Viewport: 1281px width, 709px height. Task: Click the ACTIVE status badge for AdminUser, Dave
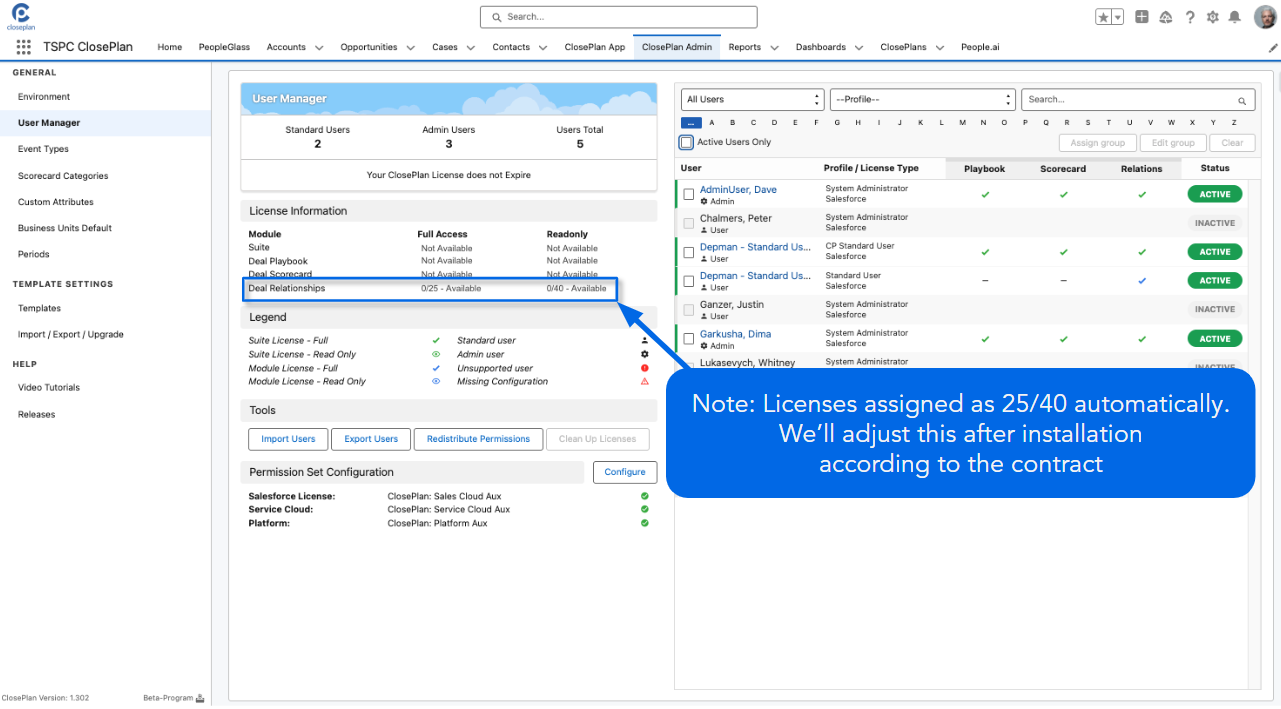pos(1215,194)
